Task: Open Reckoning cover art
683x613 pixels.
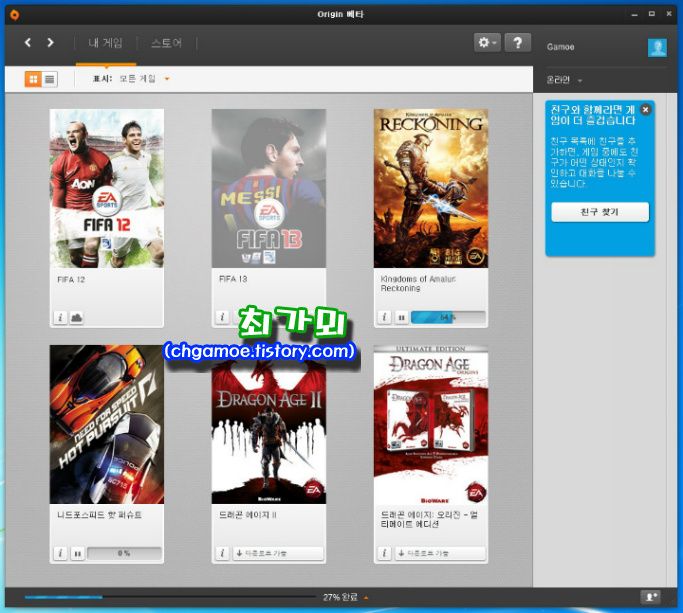Action: (431, 188)
